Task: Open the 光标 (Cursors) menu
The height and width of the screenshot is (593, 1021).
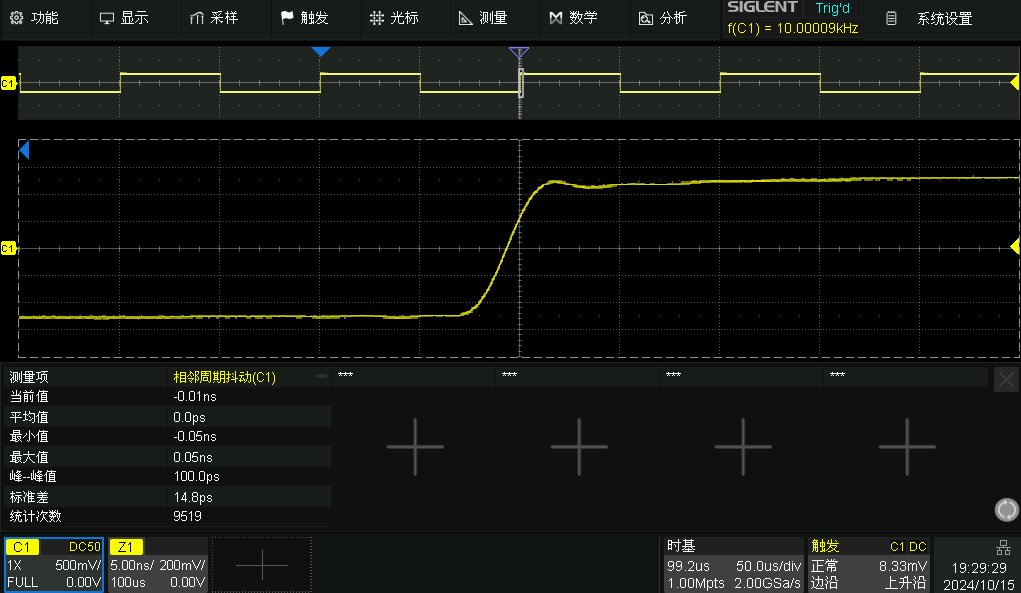Action: pyautogui.click(x=394, y=18)
